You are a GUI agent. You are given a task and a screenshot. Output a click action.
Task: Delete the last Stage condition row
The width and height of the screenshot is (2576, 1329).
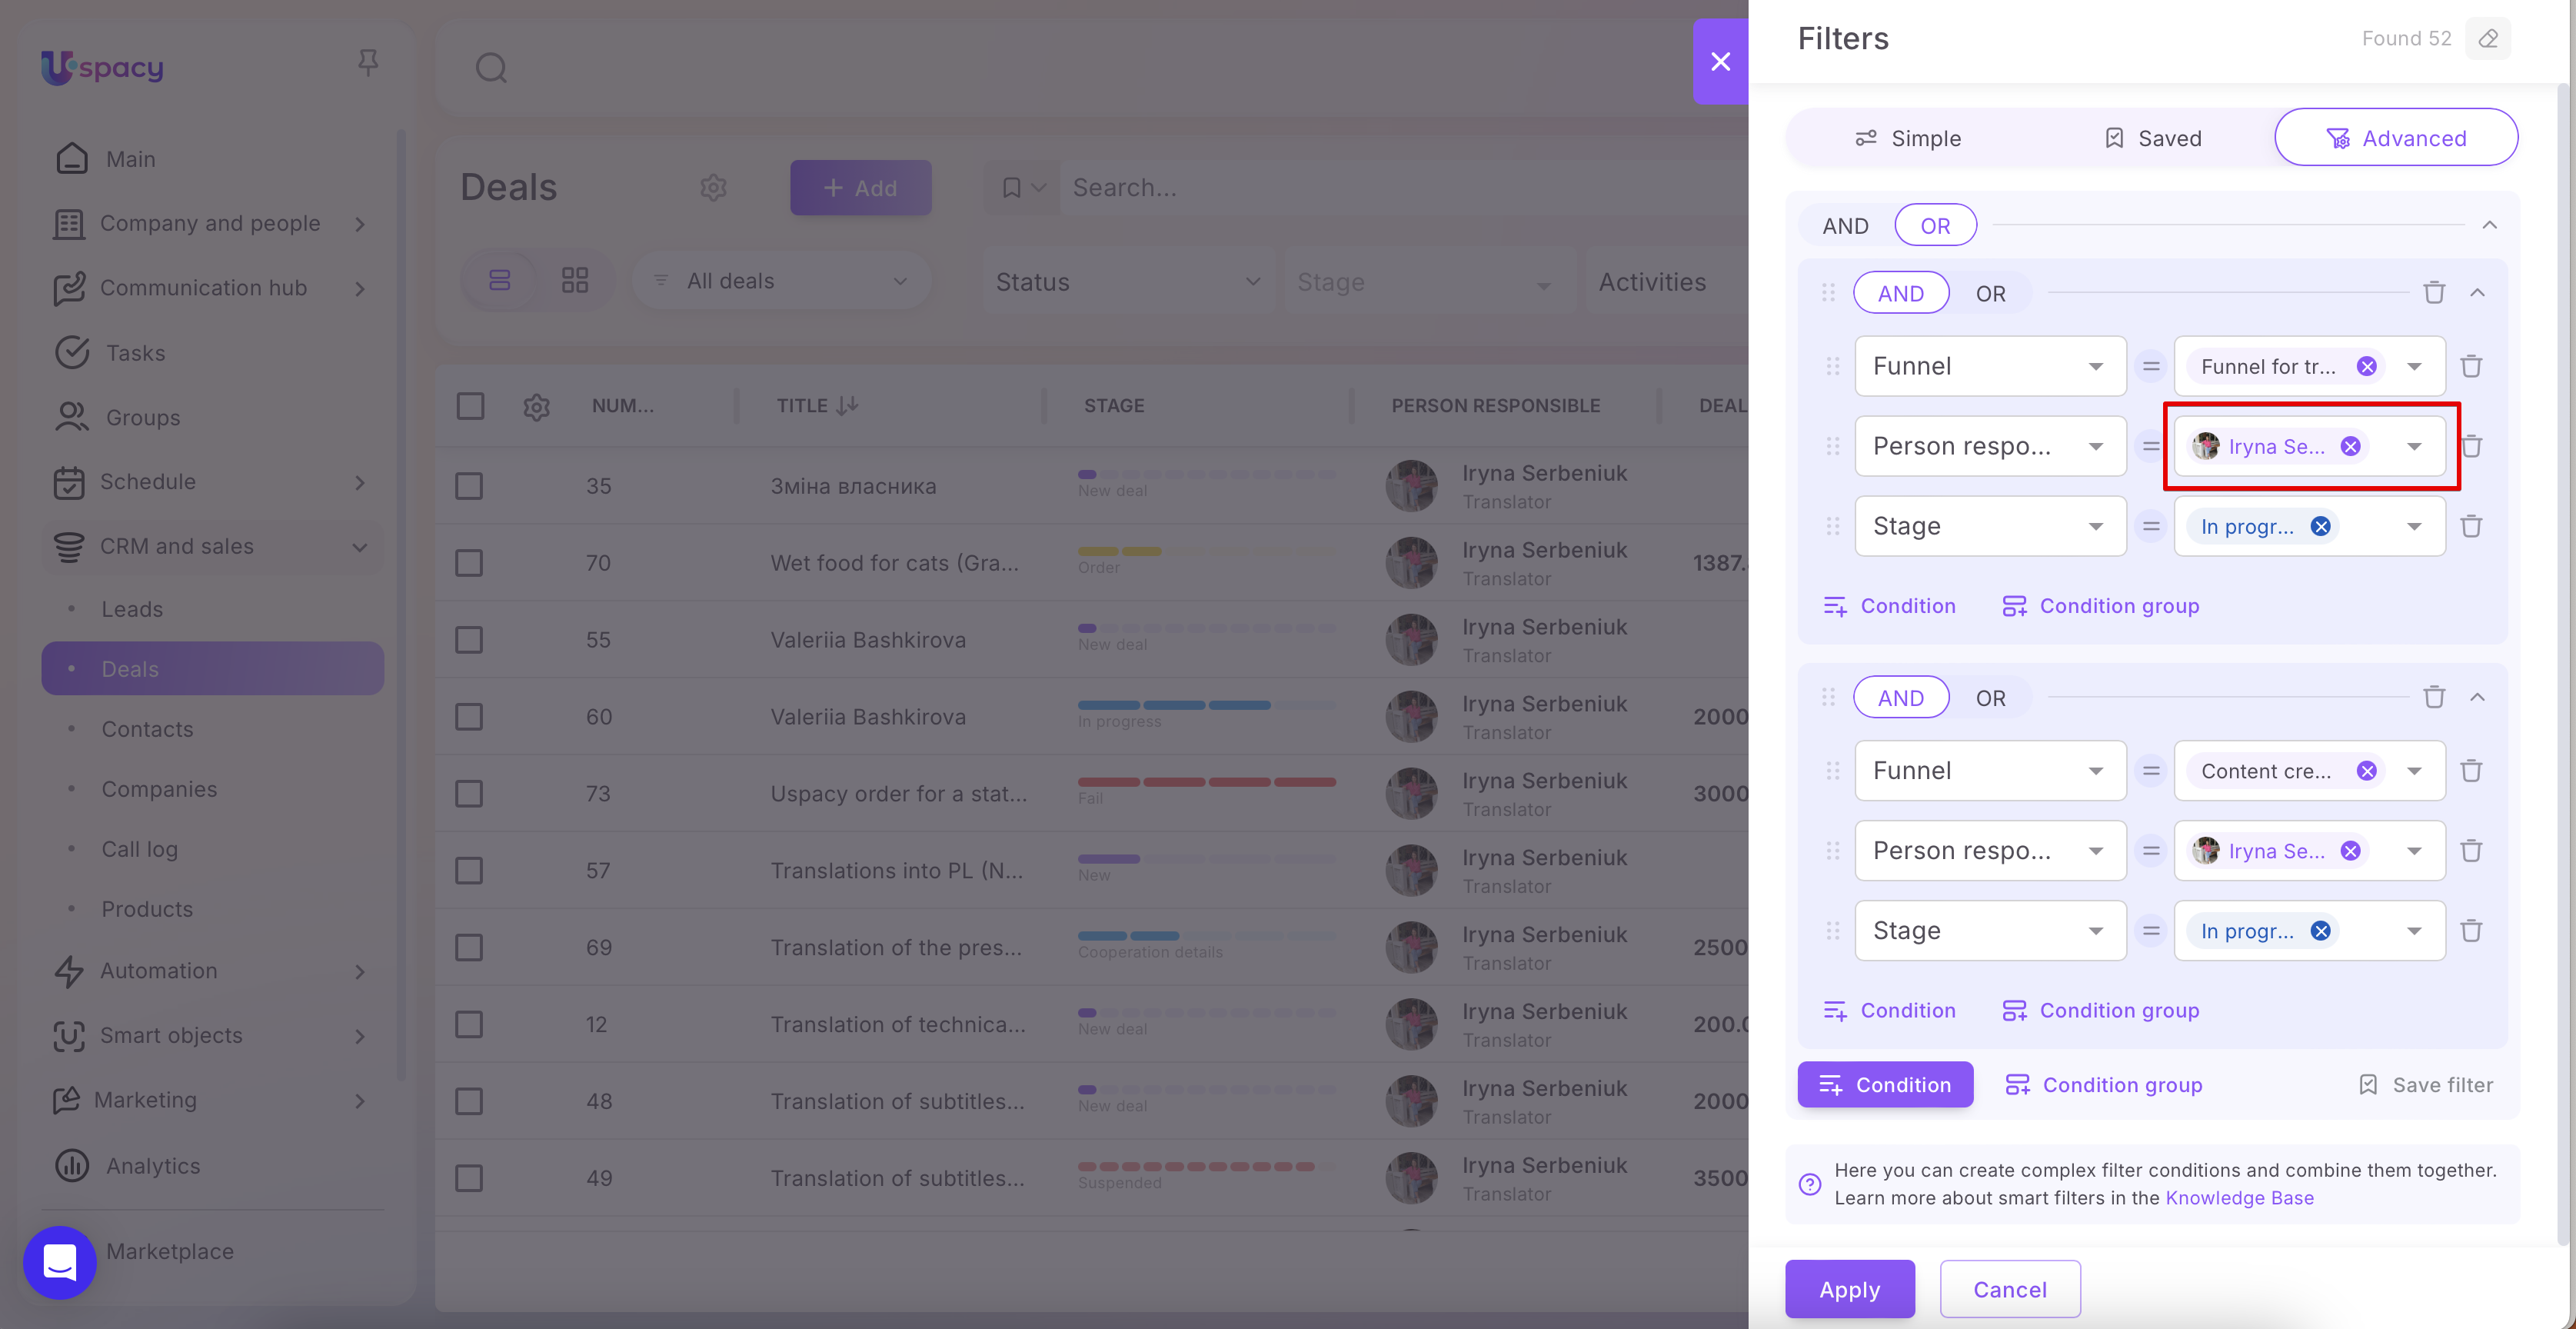(x=2471, y=931)
